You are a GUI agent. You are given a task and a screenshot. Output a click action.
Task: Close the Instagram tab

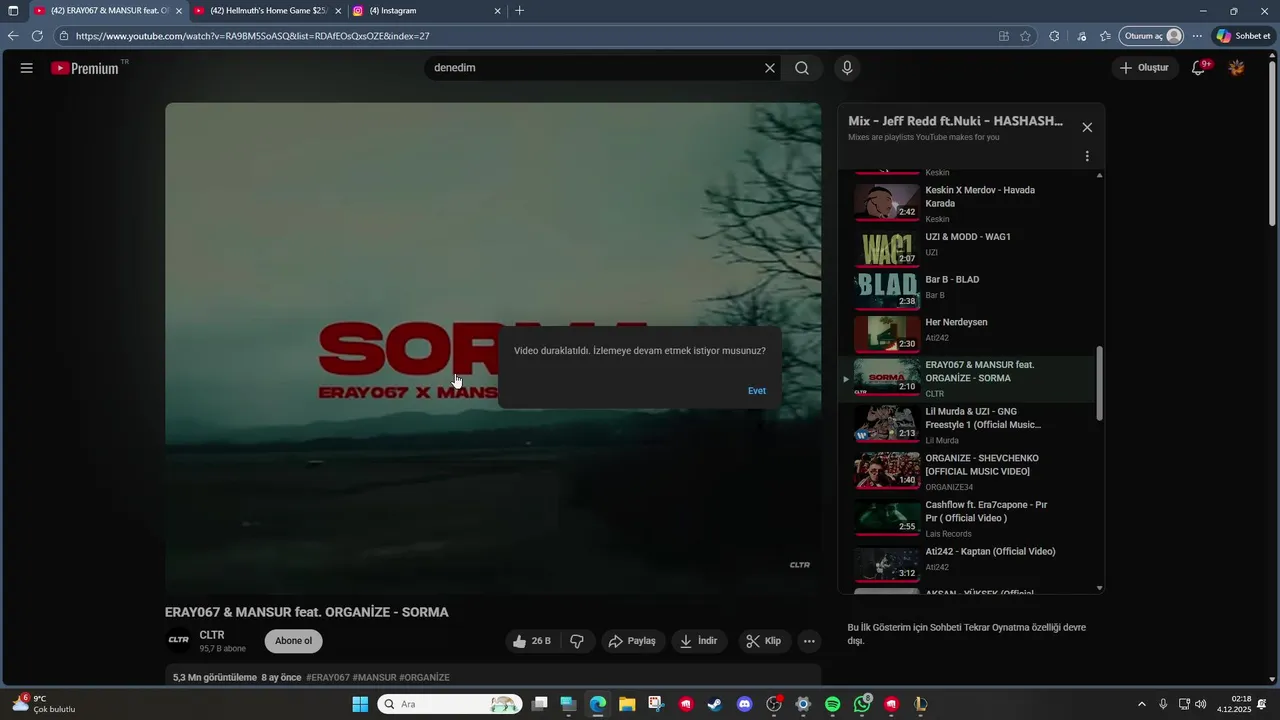498,11
